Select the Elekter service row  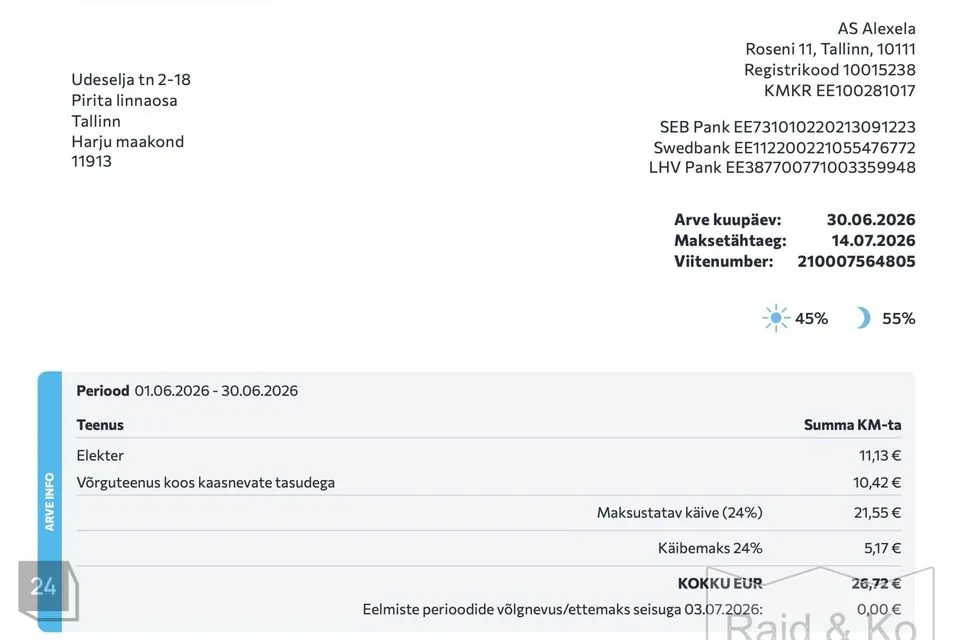click(489, 456)
